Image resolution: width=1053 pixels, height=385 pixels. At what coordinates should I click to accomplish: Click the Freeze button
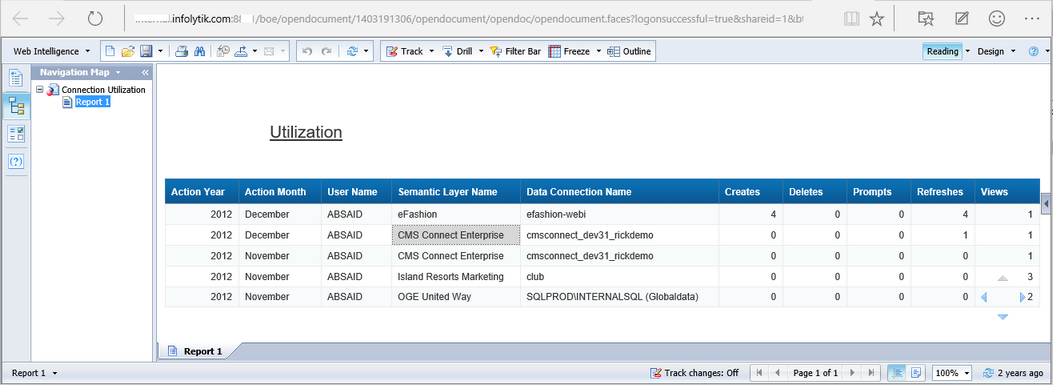pos(569,51)
